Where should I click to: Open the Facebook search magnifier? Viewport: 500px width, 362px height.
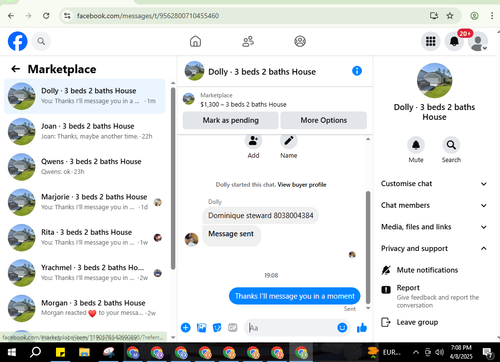click(41, 41)
